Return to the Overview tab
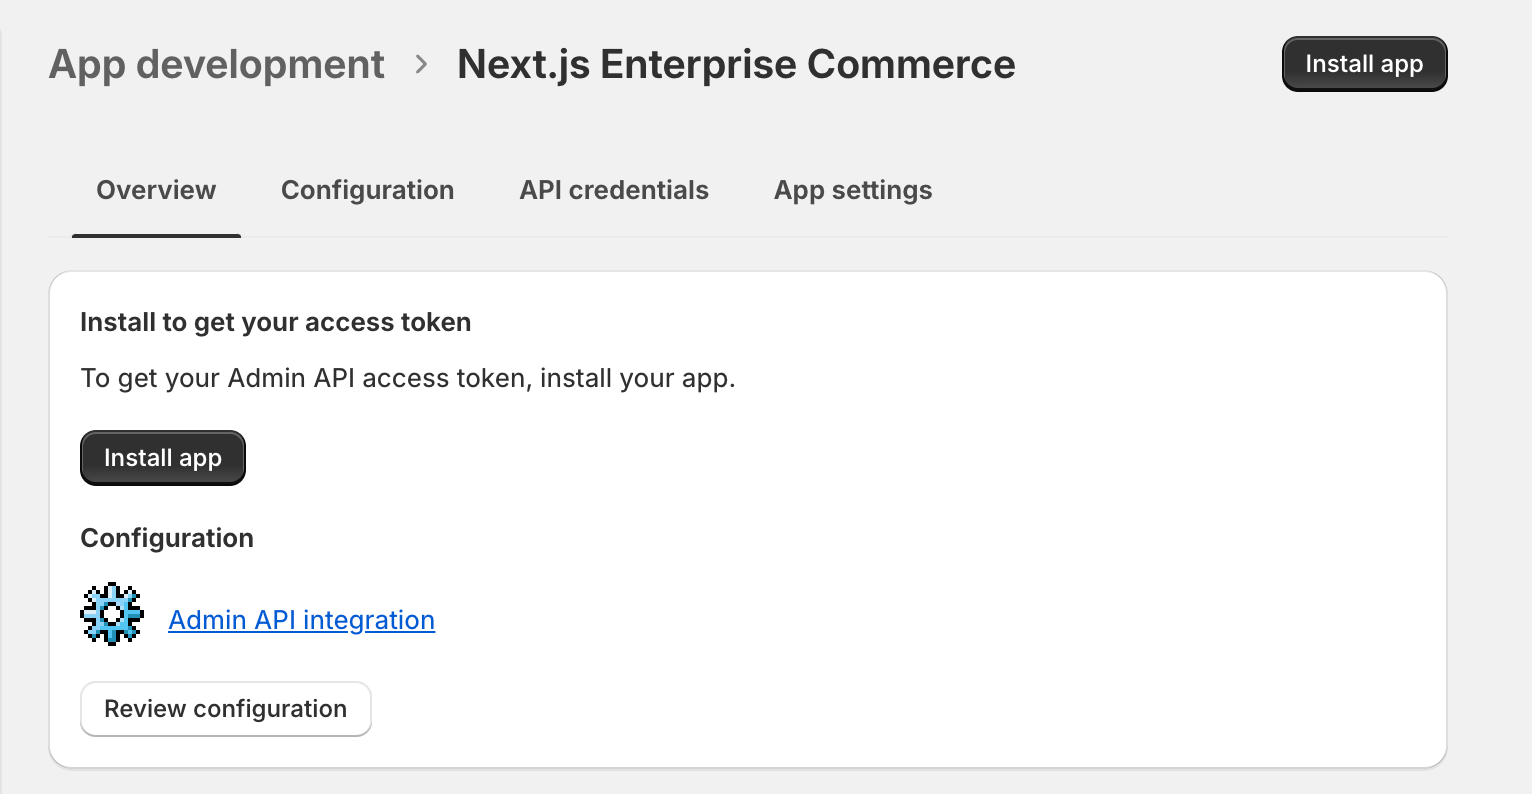 [x=156, y=190]
